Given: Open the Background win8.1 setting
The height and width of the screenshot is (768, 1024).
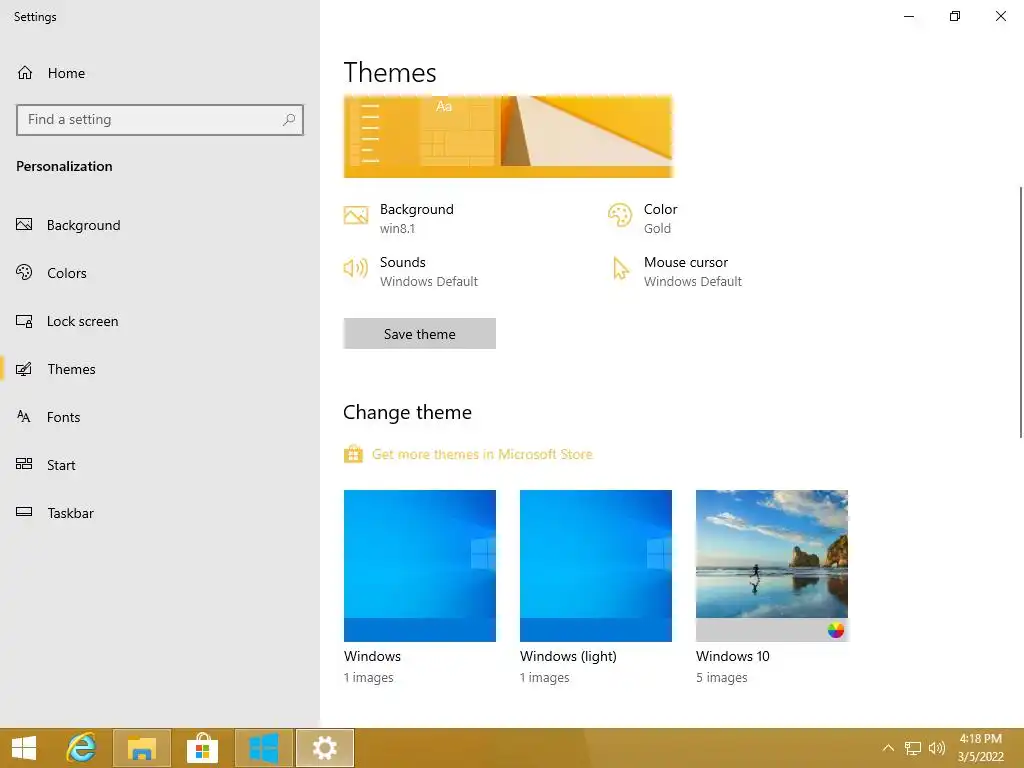Looking at the screenshot, I should pos(399,218).
